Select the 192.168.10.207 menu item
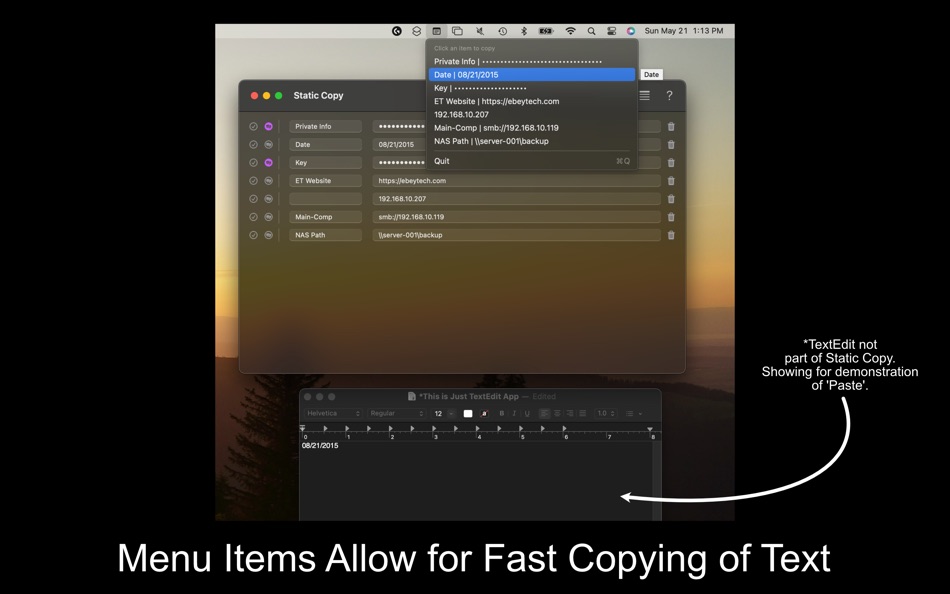950x594 pixels. click(531, 115)
